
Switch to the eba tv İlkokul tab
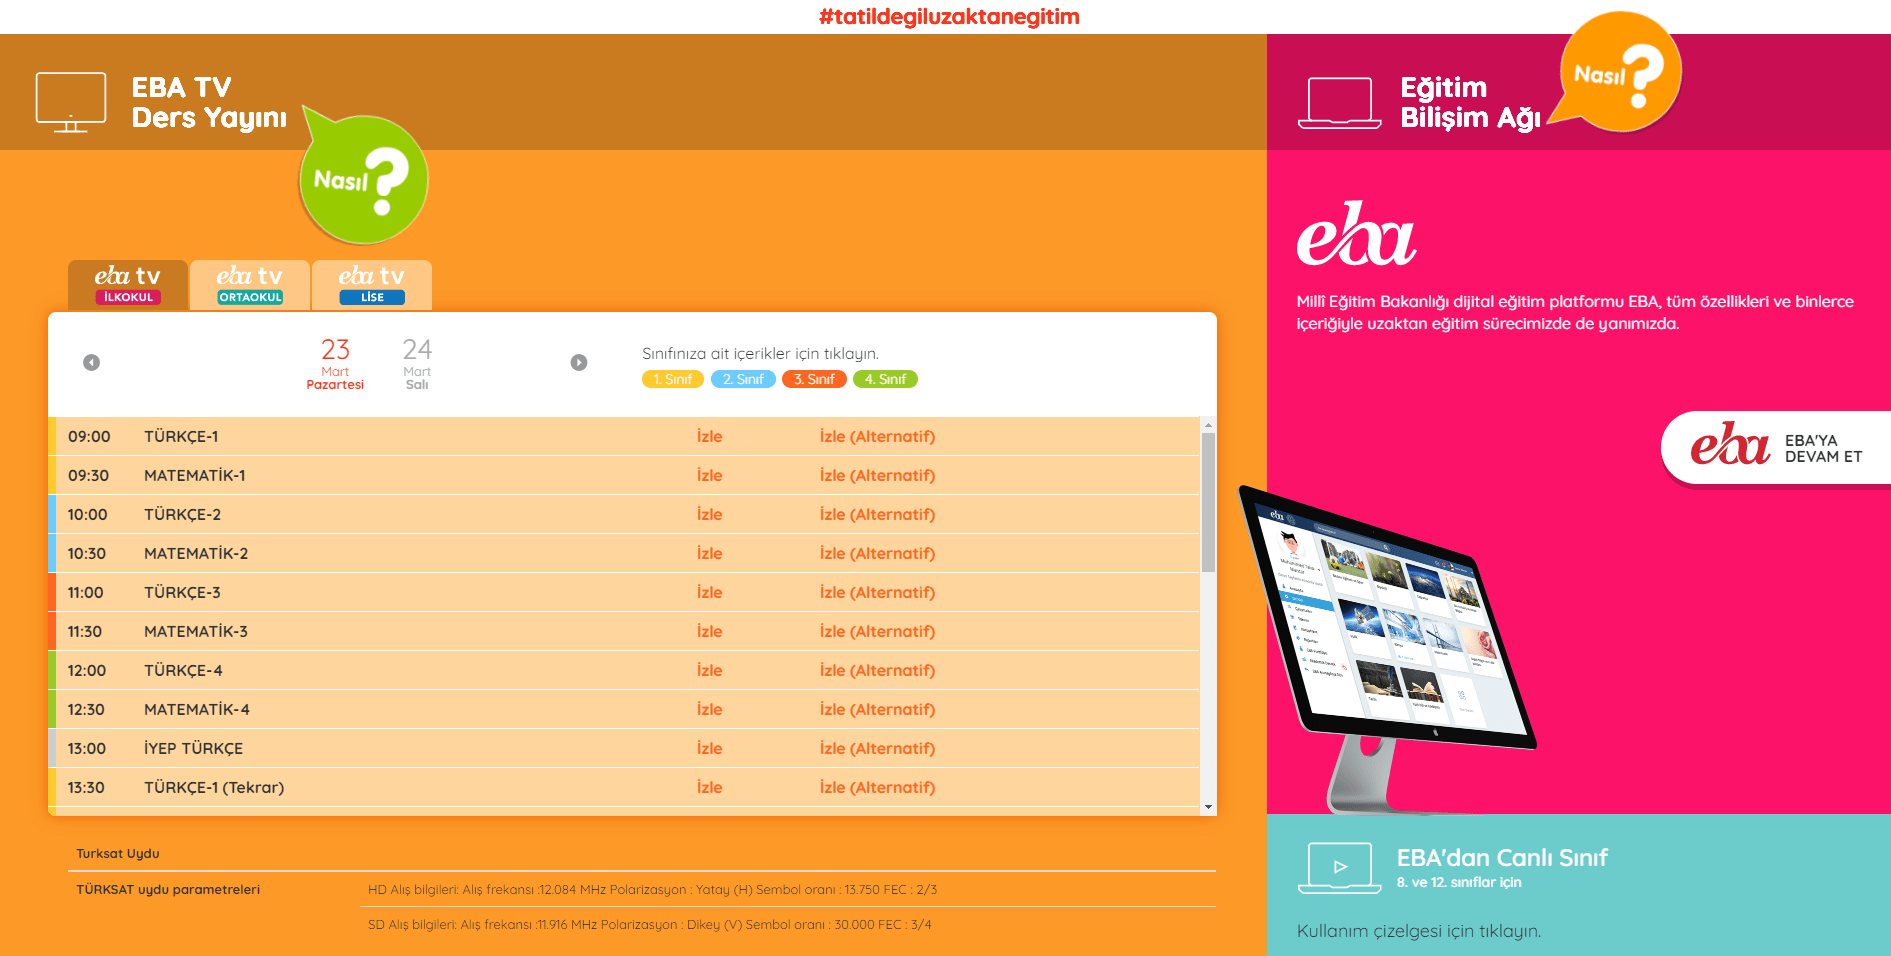[128, 284]
